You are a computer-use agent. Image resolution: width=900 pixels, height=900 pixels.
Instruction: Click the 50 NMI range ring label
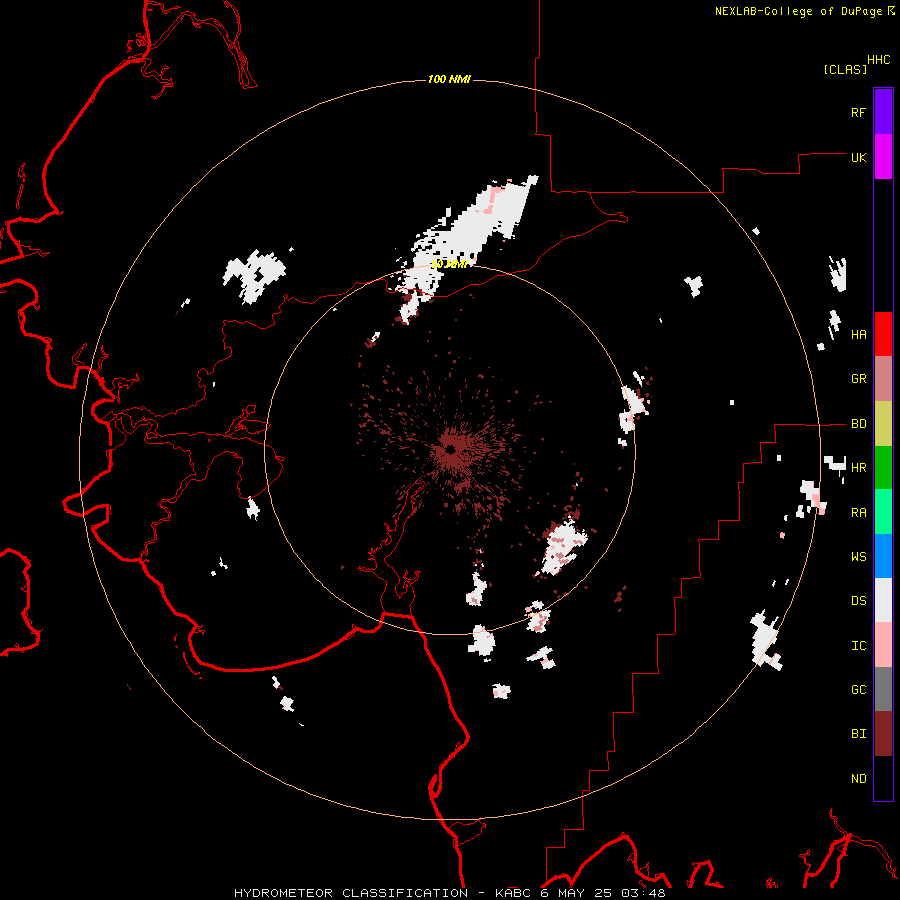tap(449, 265)
